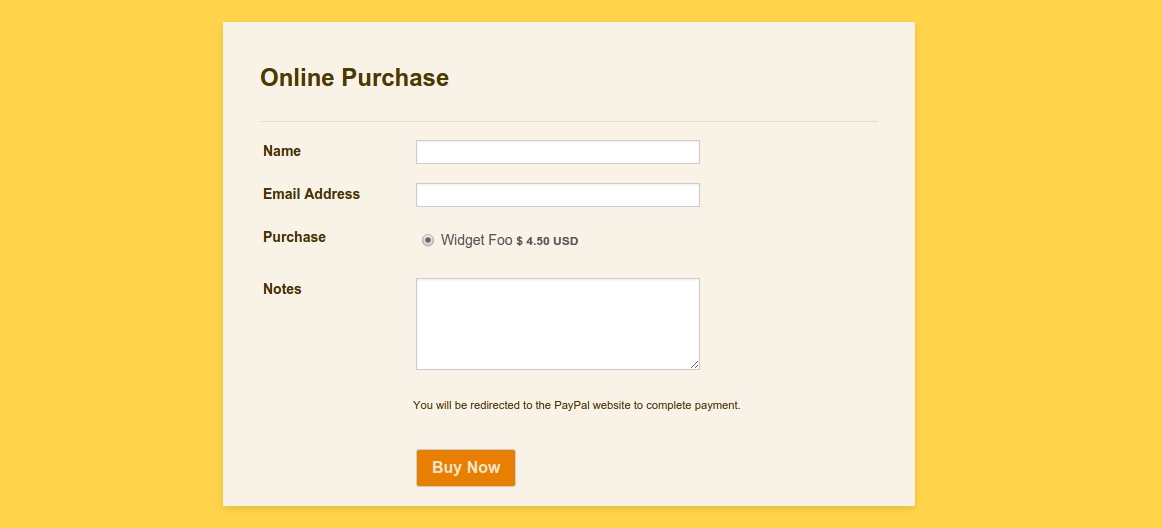The width and height of the screenshot is (1162, 528).
Task: Click the divider line below the heading
Action: point(568,121)
